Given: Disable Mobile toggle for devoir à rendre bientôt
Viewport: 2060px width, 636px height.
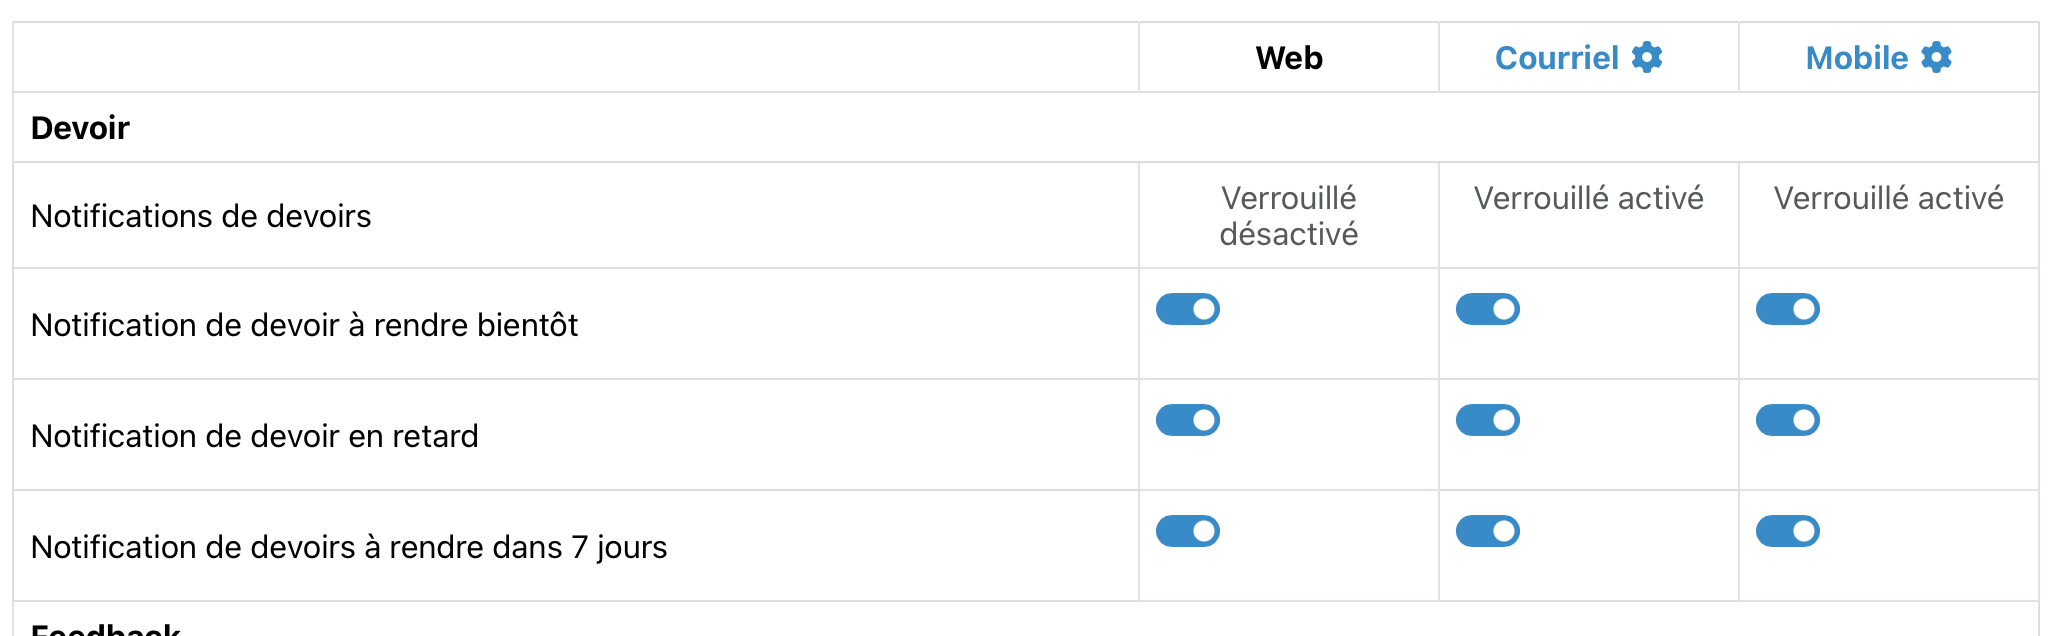Looking at the screenshot, I should (x=1788, y=309).
